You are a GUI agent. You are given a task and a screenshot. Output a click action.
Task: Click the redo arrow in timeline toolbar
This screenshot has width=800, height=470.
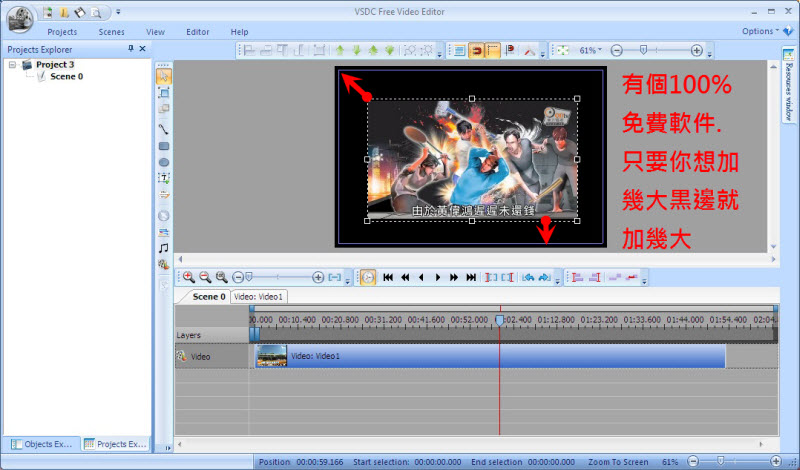pyautogui.click(x=544, y=277)
